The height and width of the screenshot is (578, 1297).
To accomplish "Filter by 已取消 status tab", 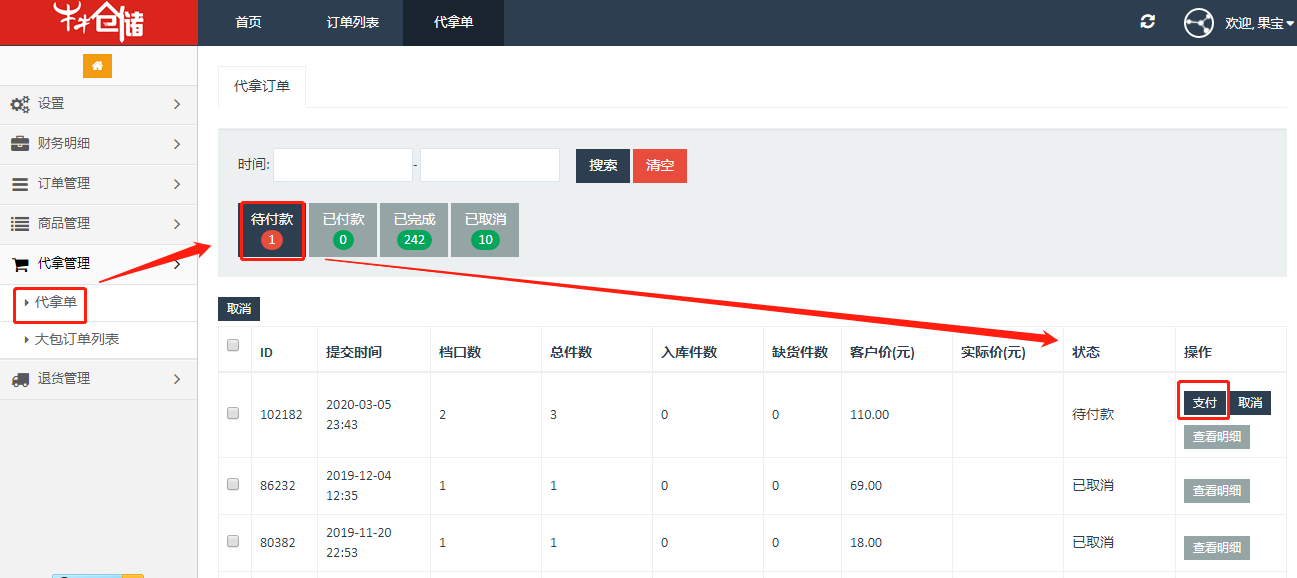I will 485,230.
